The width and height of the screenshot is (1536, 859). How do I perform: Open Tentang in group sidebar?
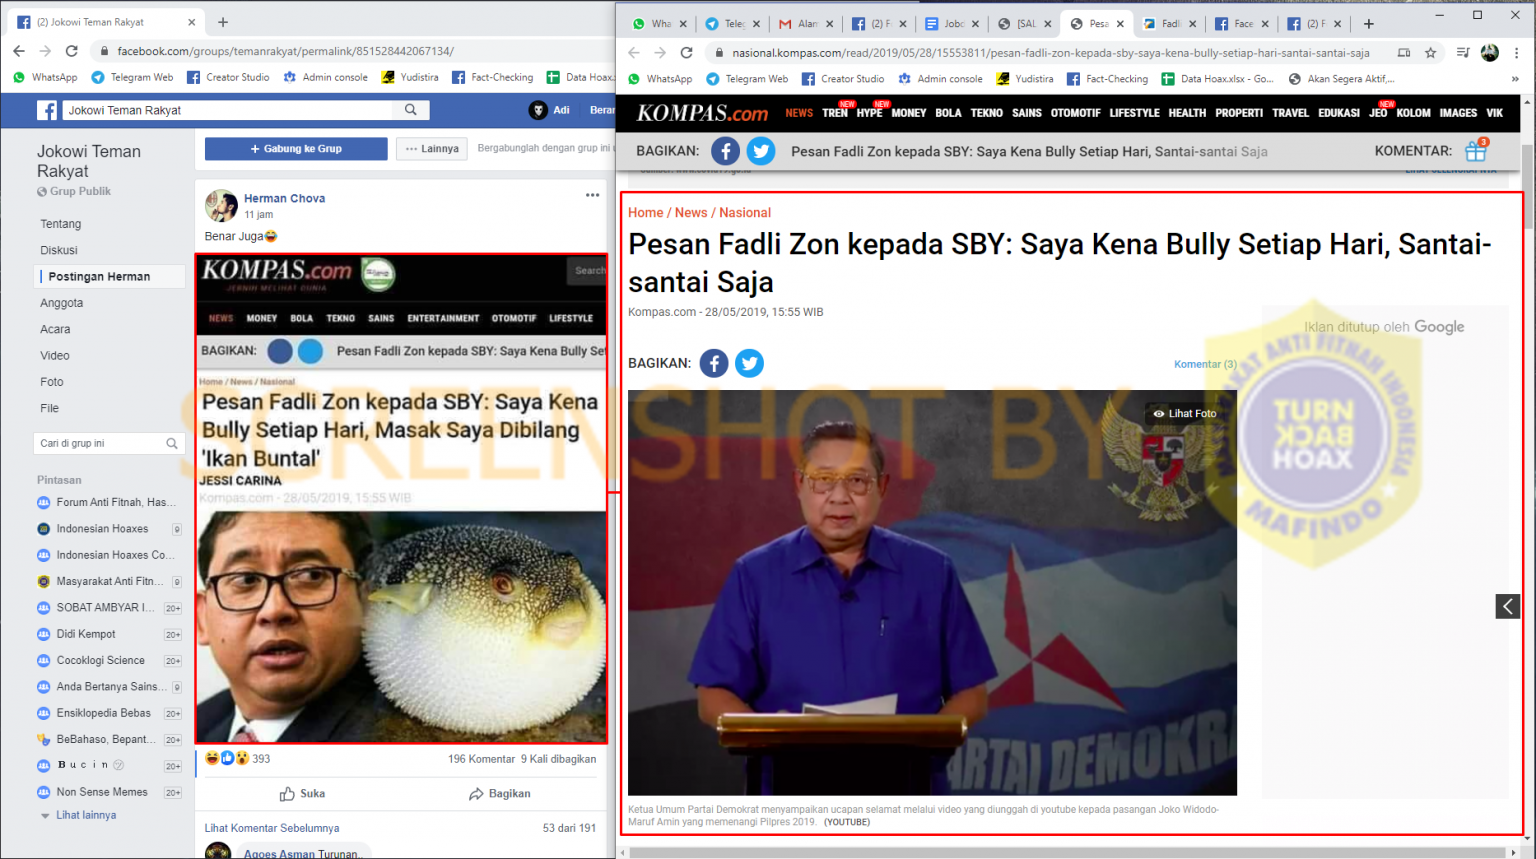point(61,224)
